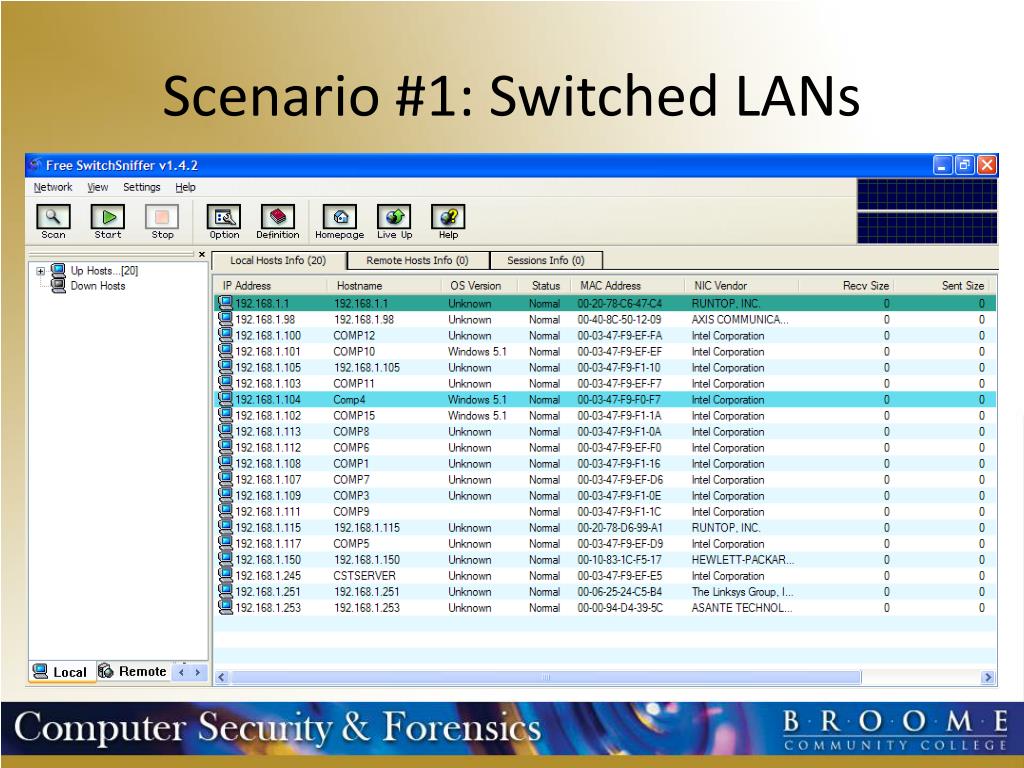Click vendor AXIS COMMUNICA... cell
The image size is (1024, 768).
point(740,319)
